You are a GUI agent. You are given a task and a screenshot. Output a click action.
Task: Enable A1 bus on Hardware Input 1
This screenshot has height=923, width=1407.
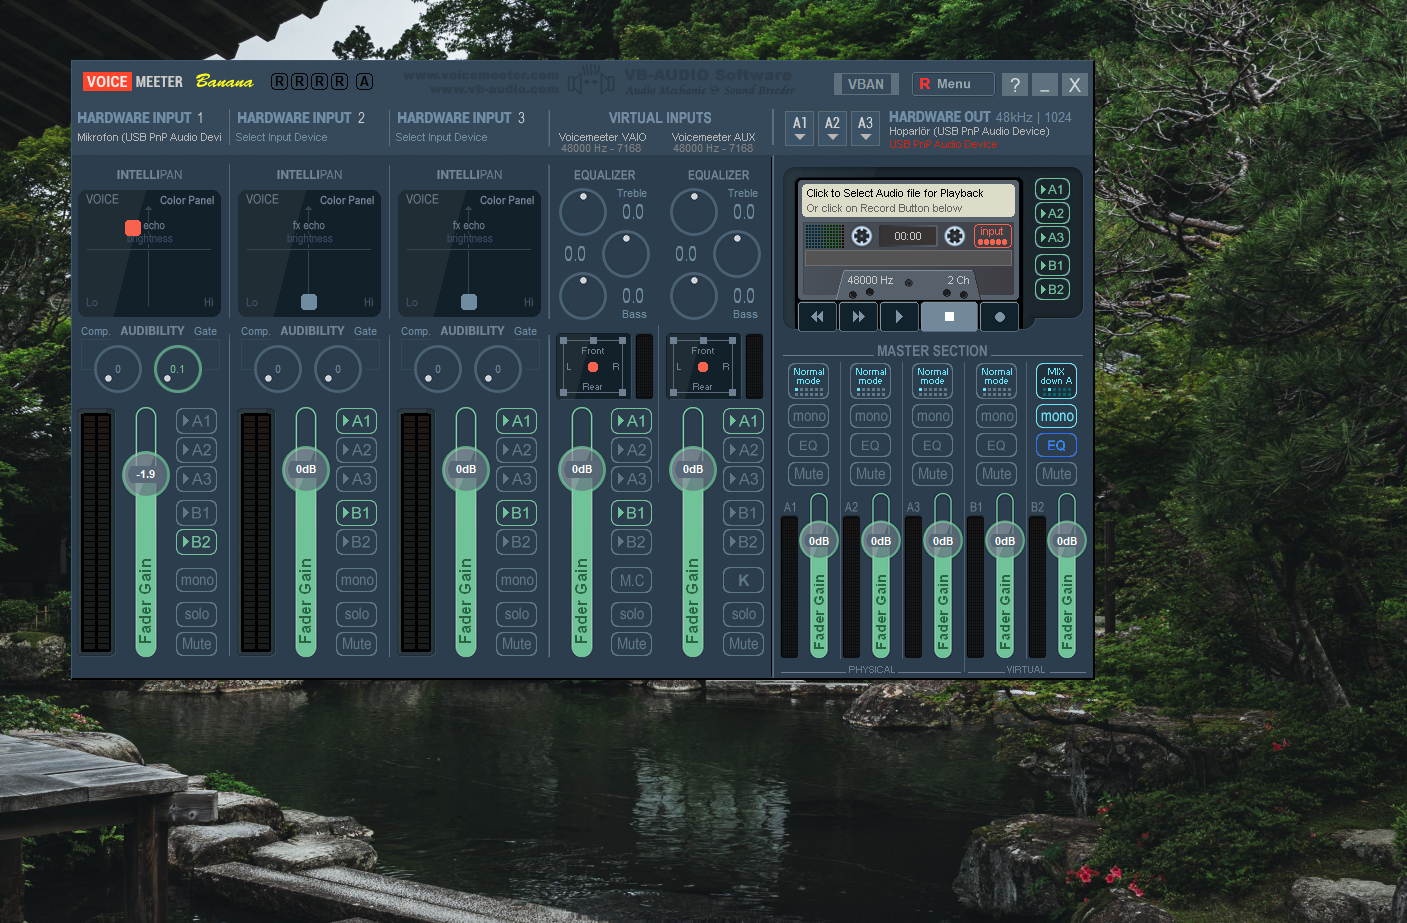tap(197, 421)
